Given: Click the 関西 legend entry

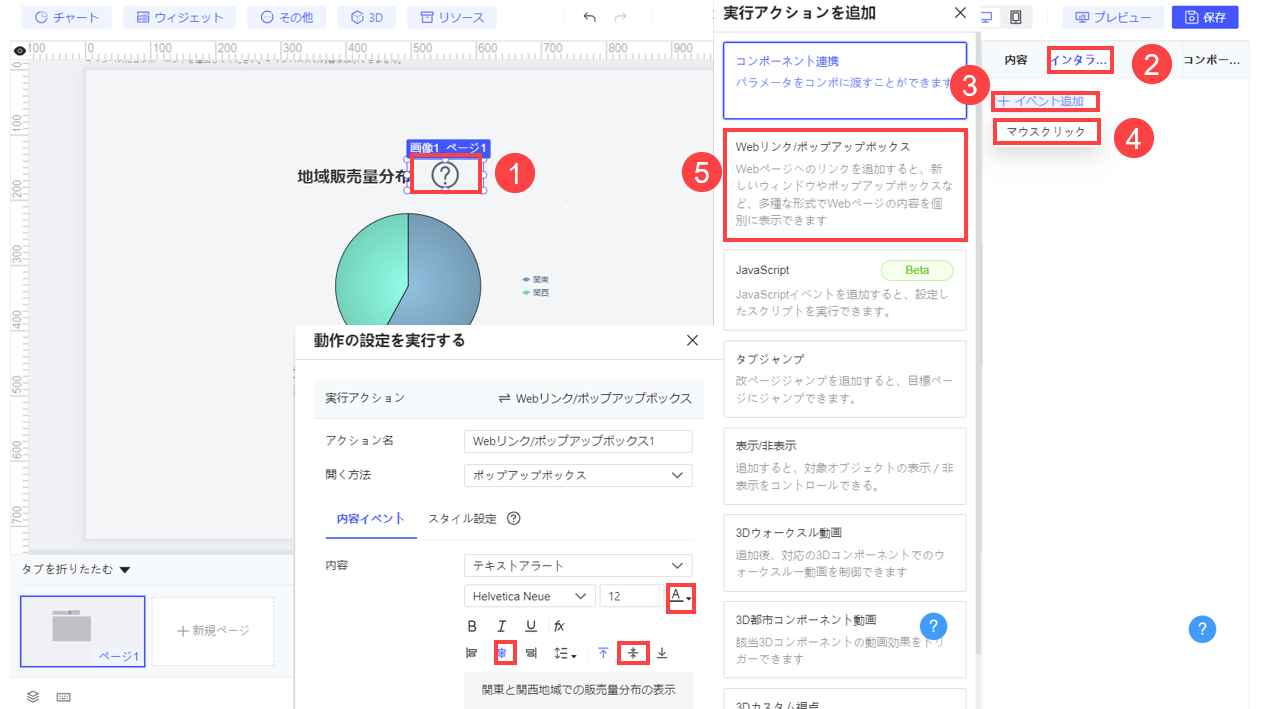Looking at the screenshot, I should tap(536, 293).
